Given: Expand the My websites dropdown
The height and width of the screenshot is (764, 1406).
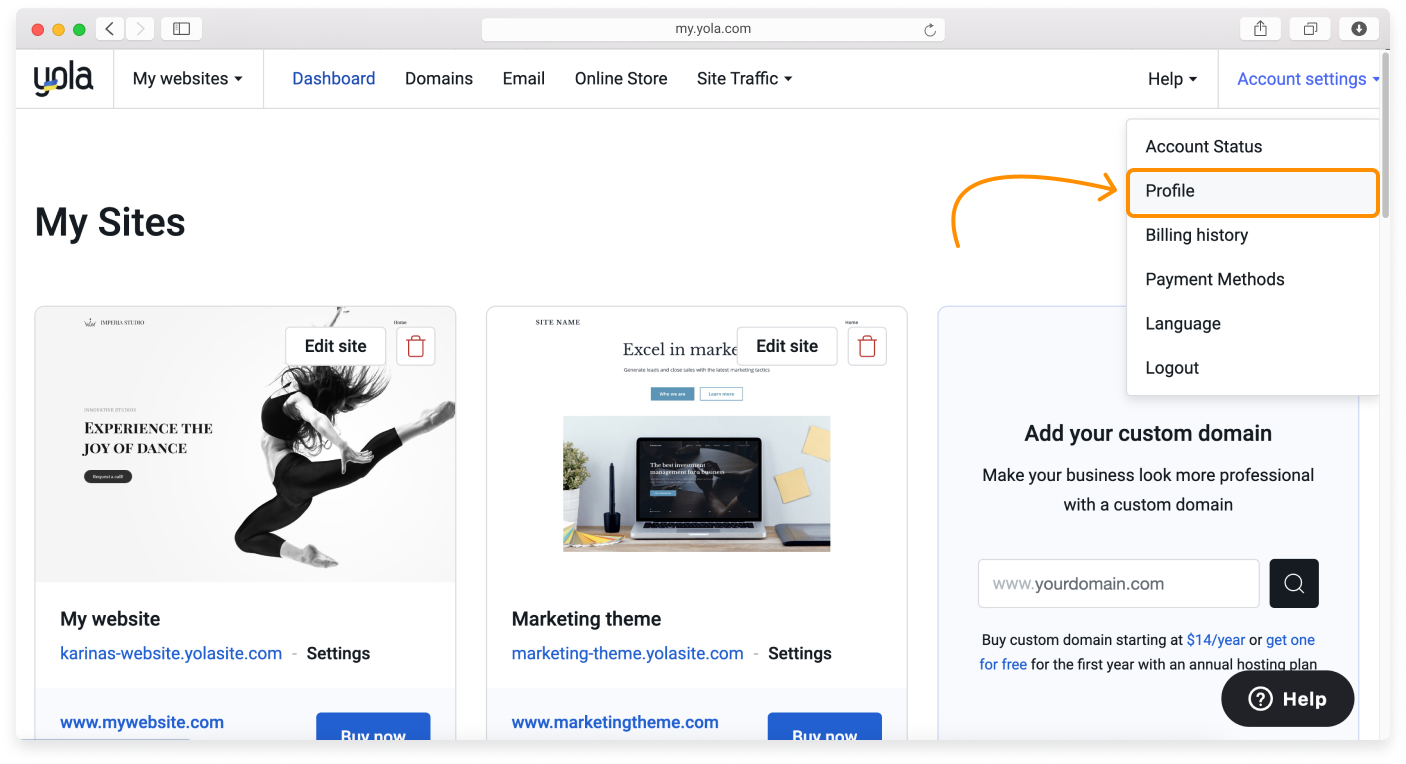Looking at the screenshot, I should (188, 79).
